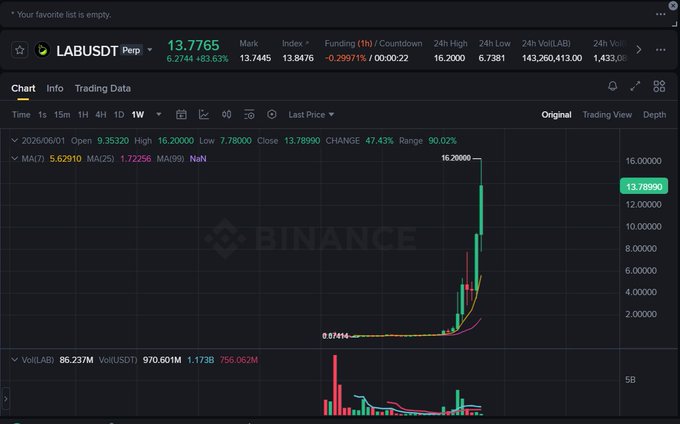Open the Index price link
The width and height of the screenshot is (680, 424).
[x=295, y=43]
